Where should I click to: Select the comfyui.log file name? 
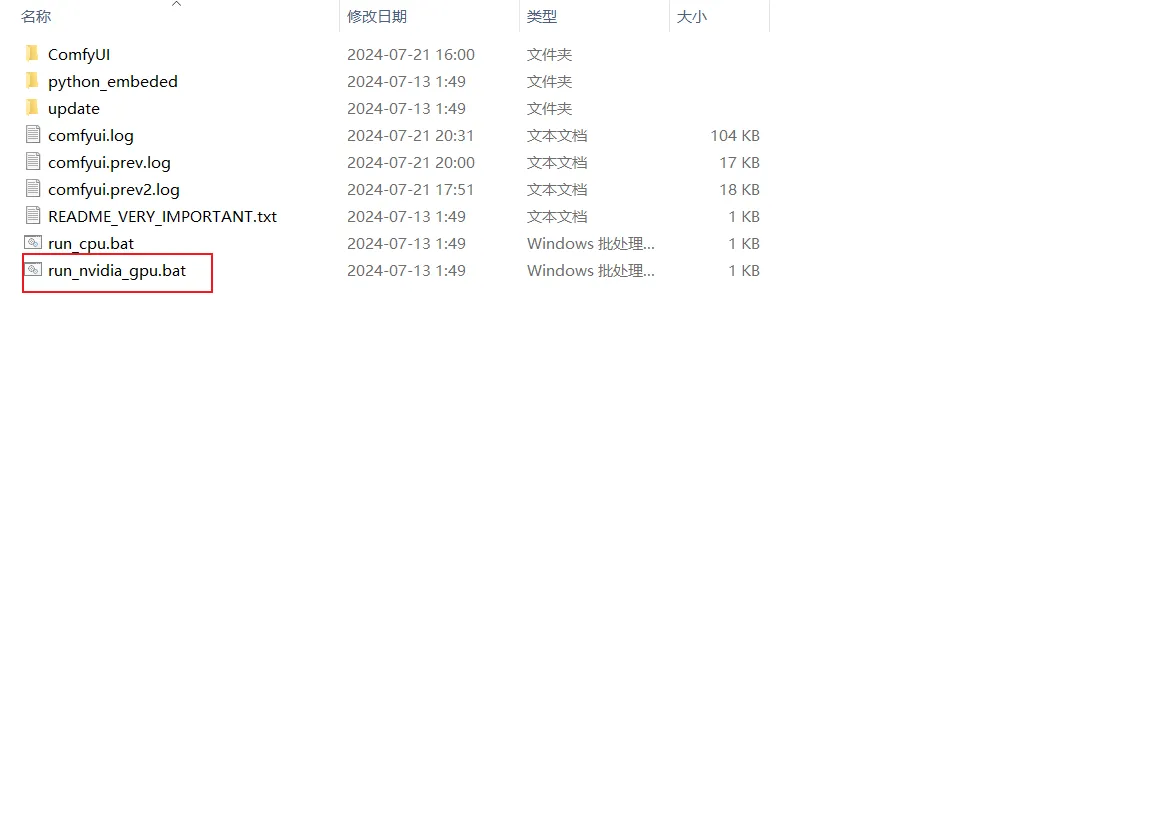coord(91,135)
